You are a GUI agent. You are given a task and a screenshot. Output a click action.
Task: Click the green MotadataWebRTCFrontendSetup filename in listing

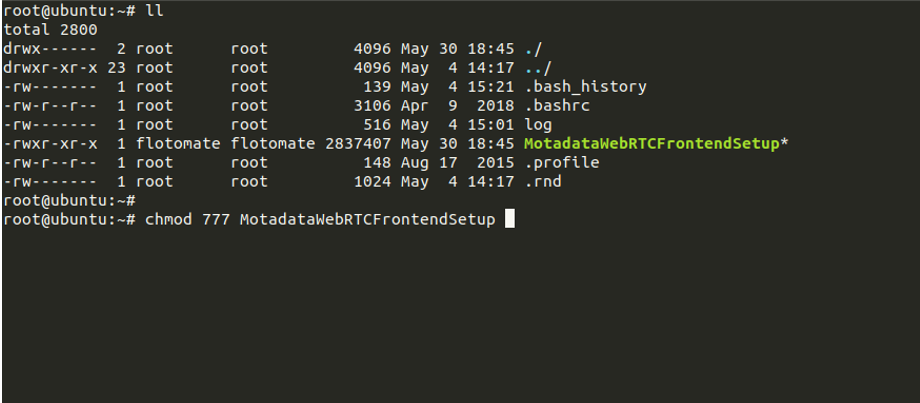click(x=651, y=144)
